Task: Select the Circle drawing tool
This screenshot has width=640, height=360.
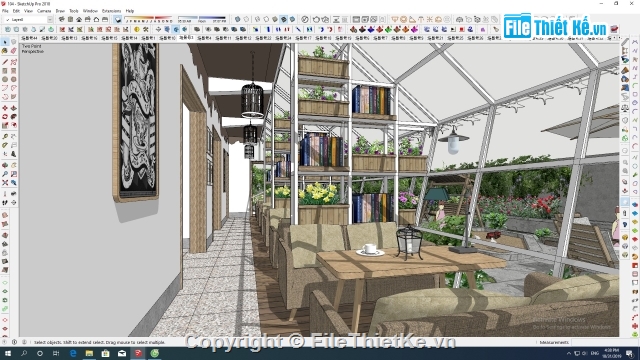Action: point(5,79)
